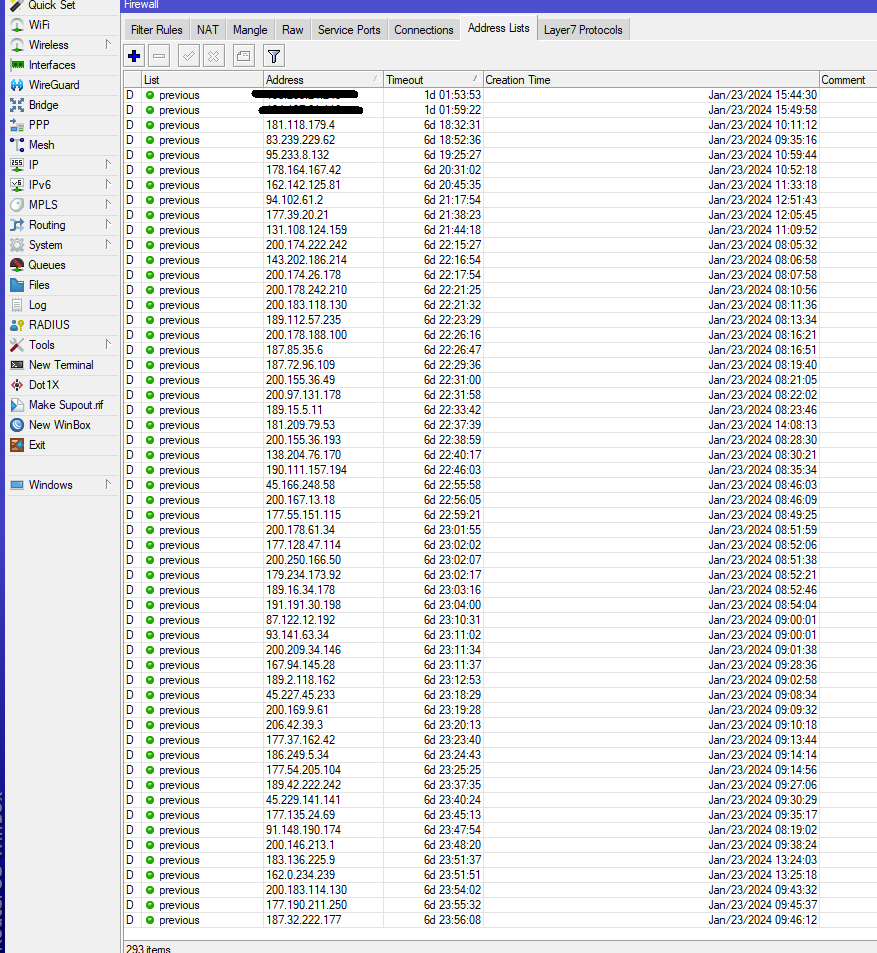The image size is (877, 953).
Task: Toggle sort order on the Timeout column
Action: pyautogui.click(x=430, y=79)
